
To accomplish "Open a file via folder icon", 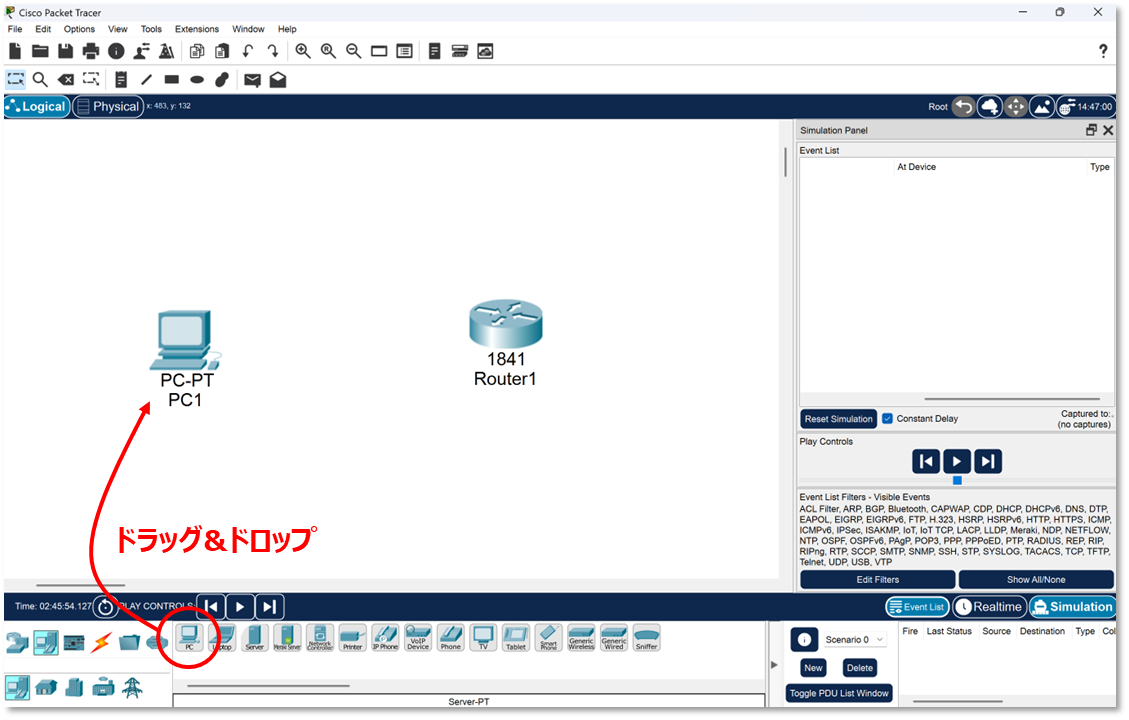I will tap(40, 51).
